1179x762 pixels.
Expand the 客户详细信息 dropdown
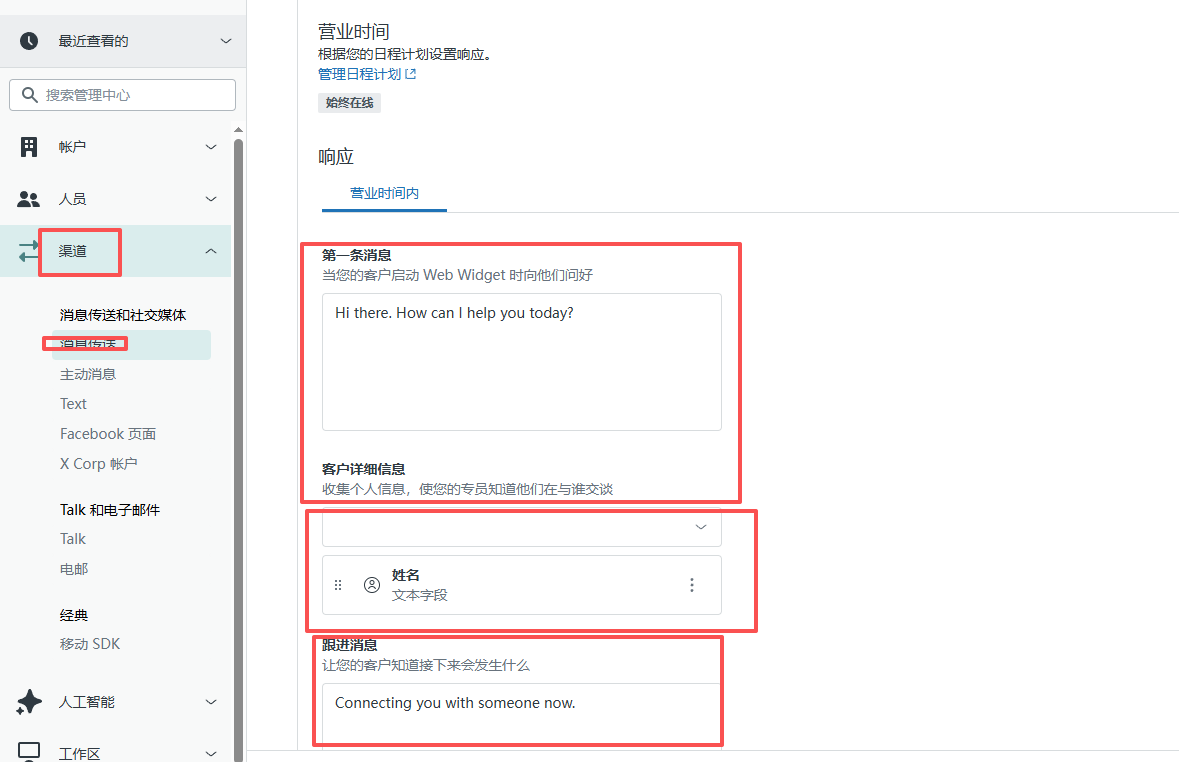[700, 527]
